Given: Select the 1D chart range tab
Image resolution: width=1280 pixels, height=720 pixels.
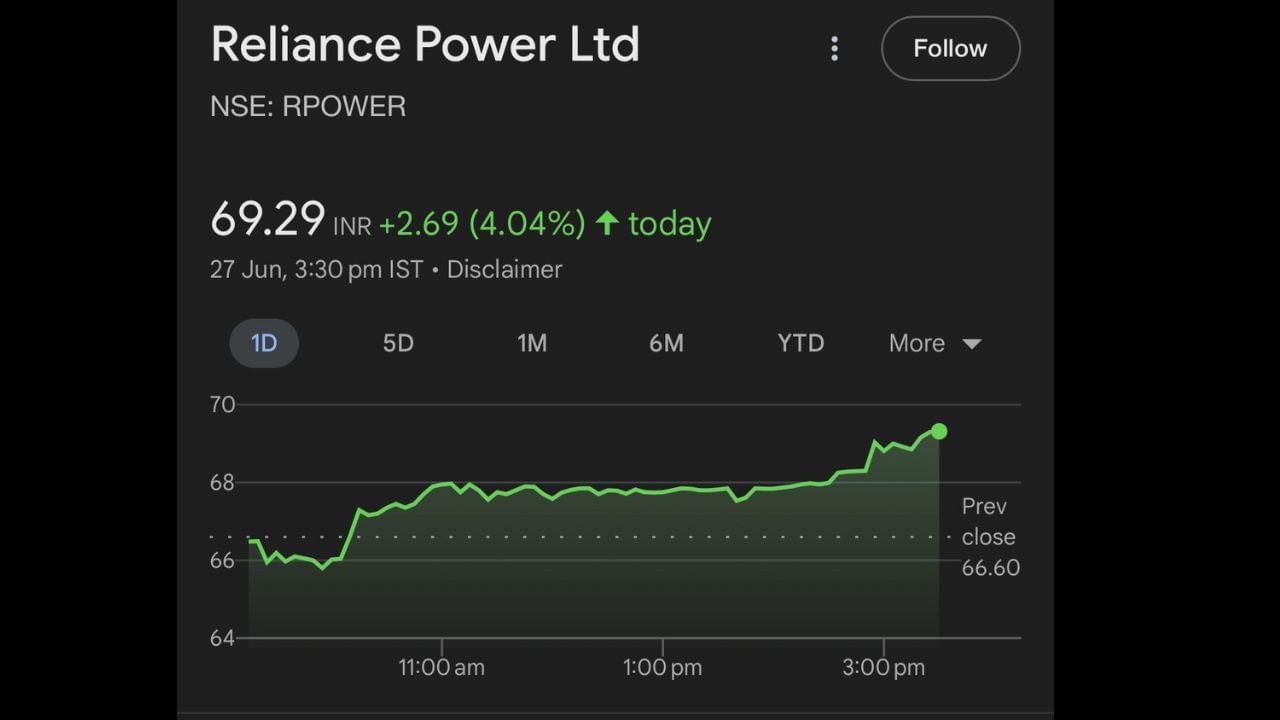Looking at the screenshot, I should click(x=264, y=343).
